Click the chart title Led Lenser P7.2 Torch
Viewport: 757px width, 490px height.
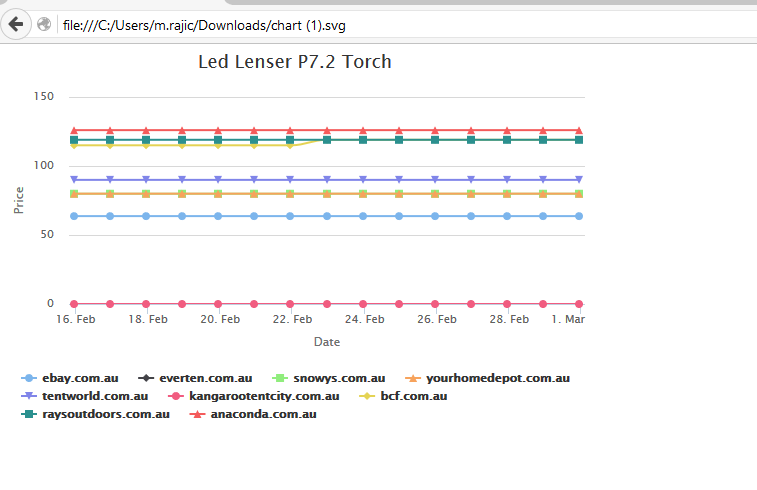tap(295, 62)
